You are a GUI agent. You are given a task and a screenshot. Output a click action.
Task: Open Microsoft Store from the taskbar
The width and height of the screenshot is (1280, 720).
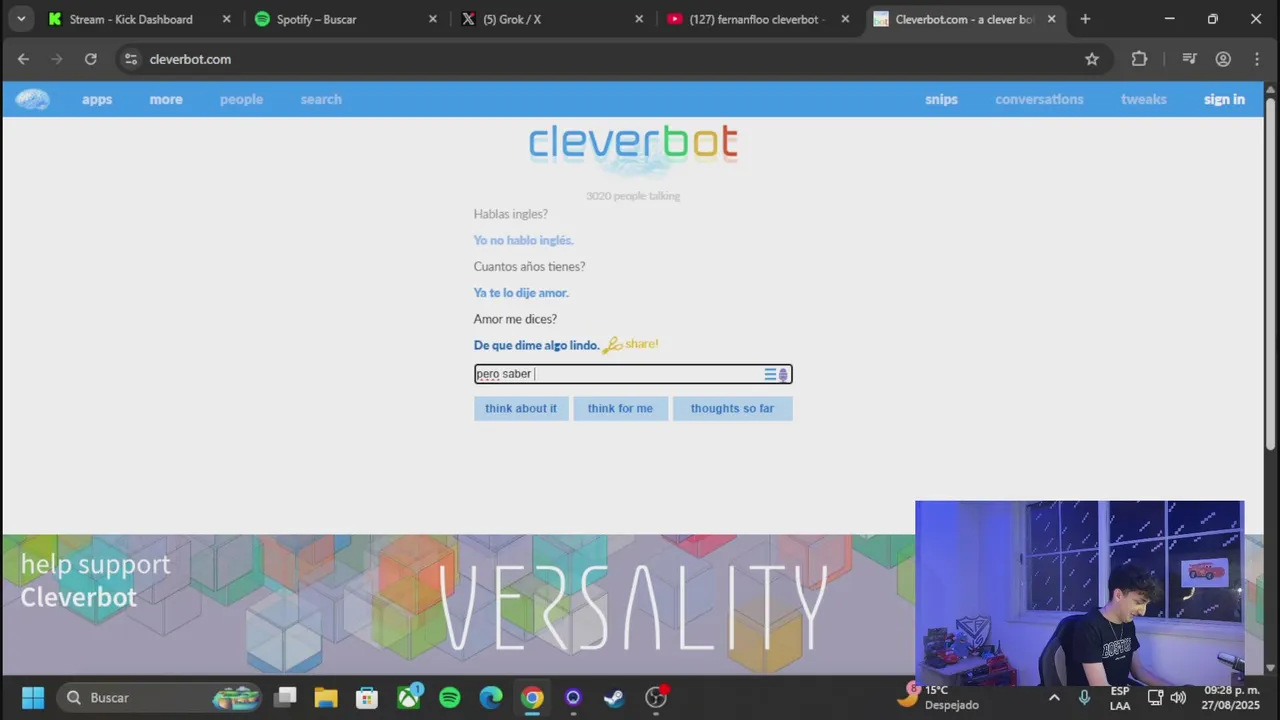coord(367,697)
